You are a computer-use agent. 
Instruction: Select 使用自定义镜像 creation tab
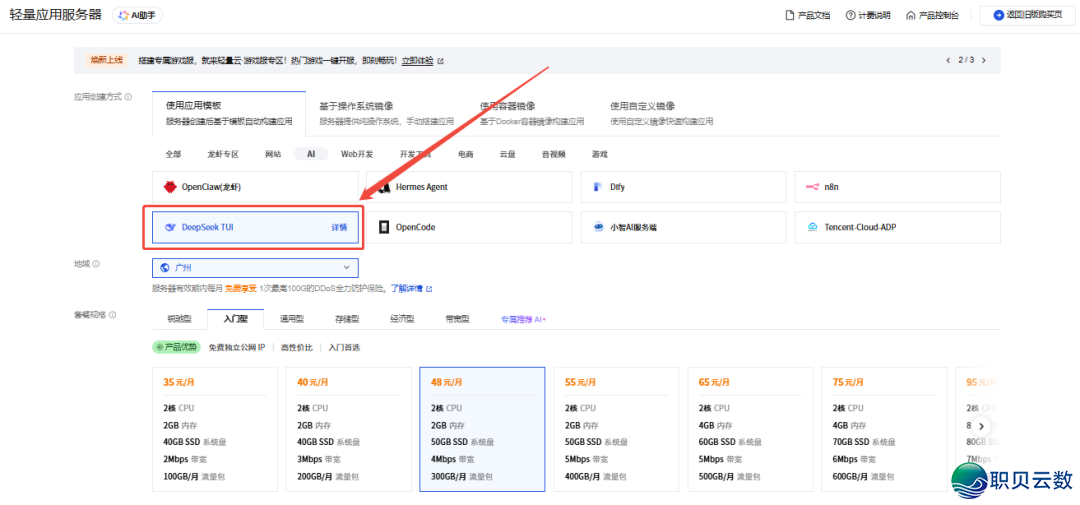coord(661,114)
